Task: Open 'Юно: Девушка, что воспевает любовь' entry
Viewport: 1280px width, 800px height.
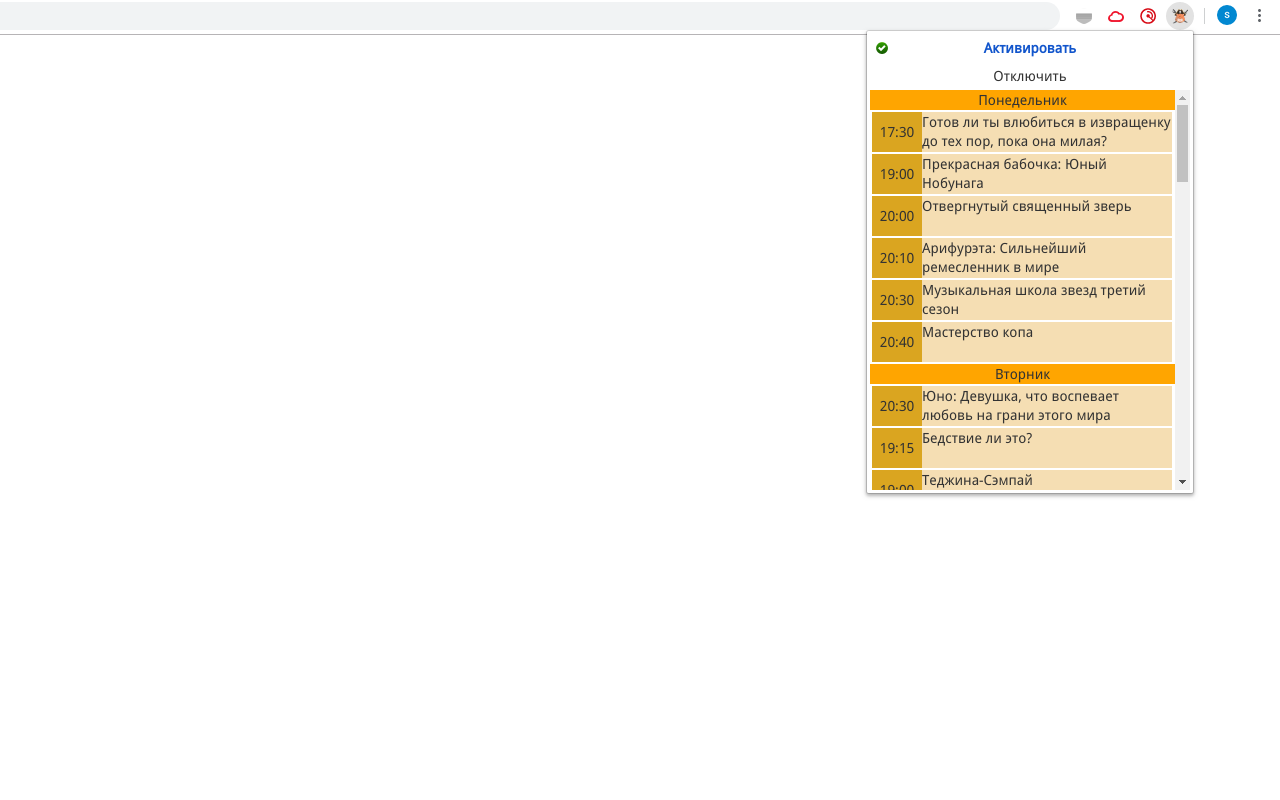Action: click(x=1047, y=406)
